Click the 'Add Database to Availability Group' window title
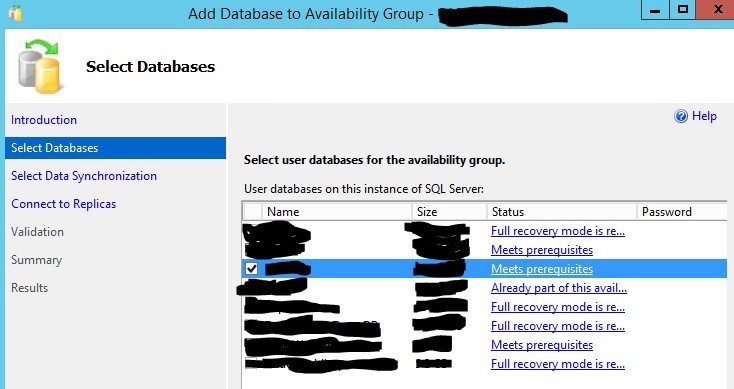The image size is (734, 389). [x=306, y=14]
